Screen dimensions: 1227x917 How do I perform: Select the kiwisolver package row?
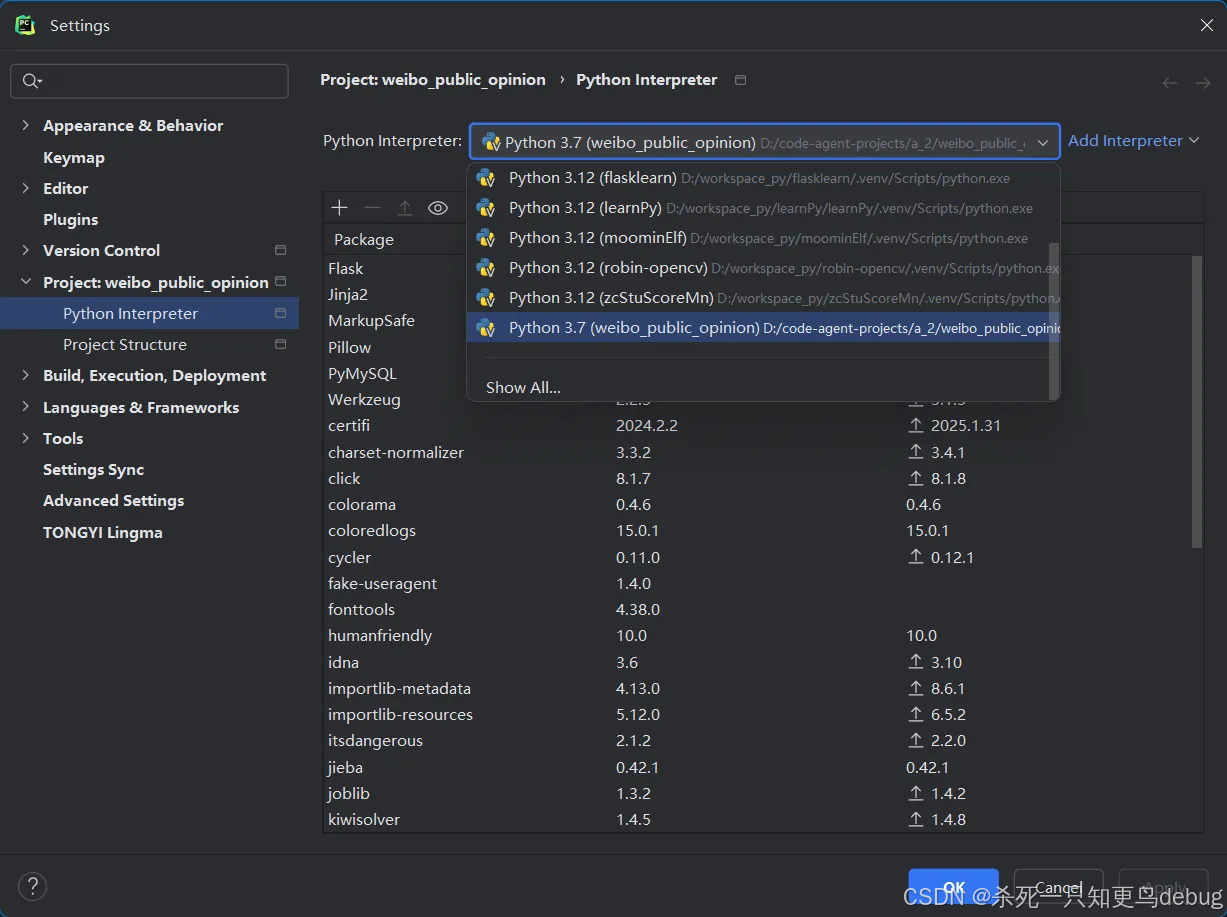758,819
